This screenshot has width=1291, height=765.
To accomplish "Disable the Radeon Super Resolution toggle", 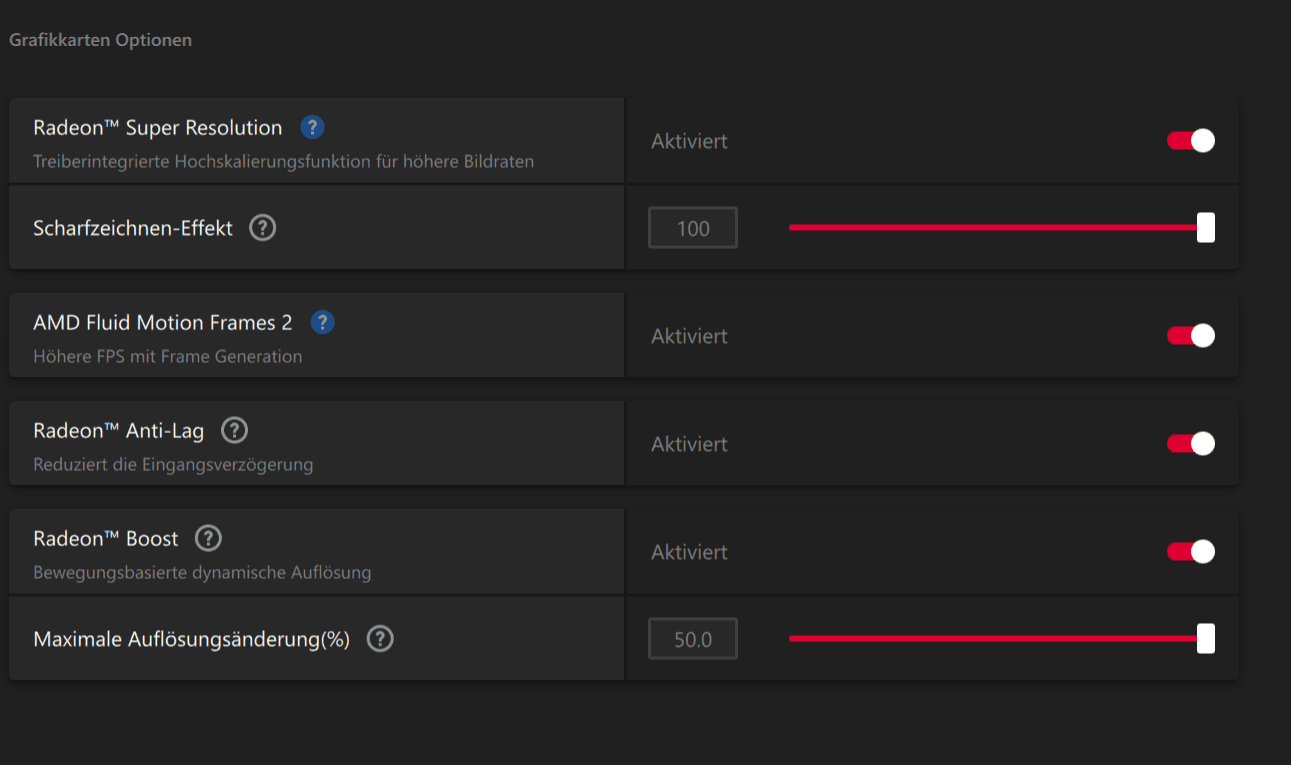I will (1191, 141).
